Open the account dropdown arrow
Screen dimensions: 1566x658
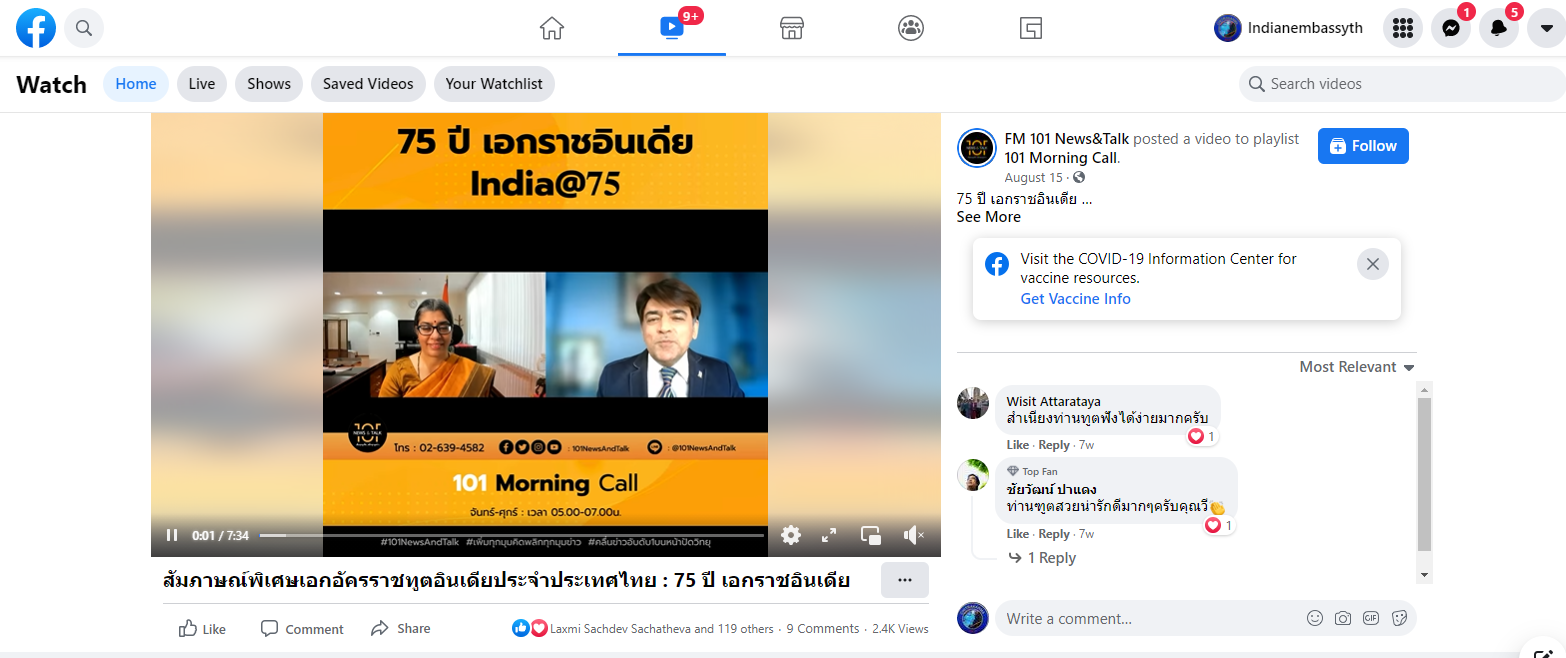click(1546, 28)
